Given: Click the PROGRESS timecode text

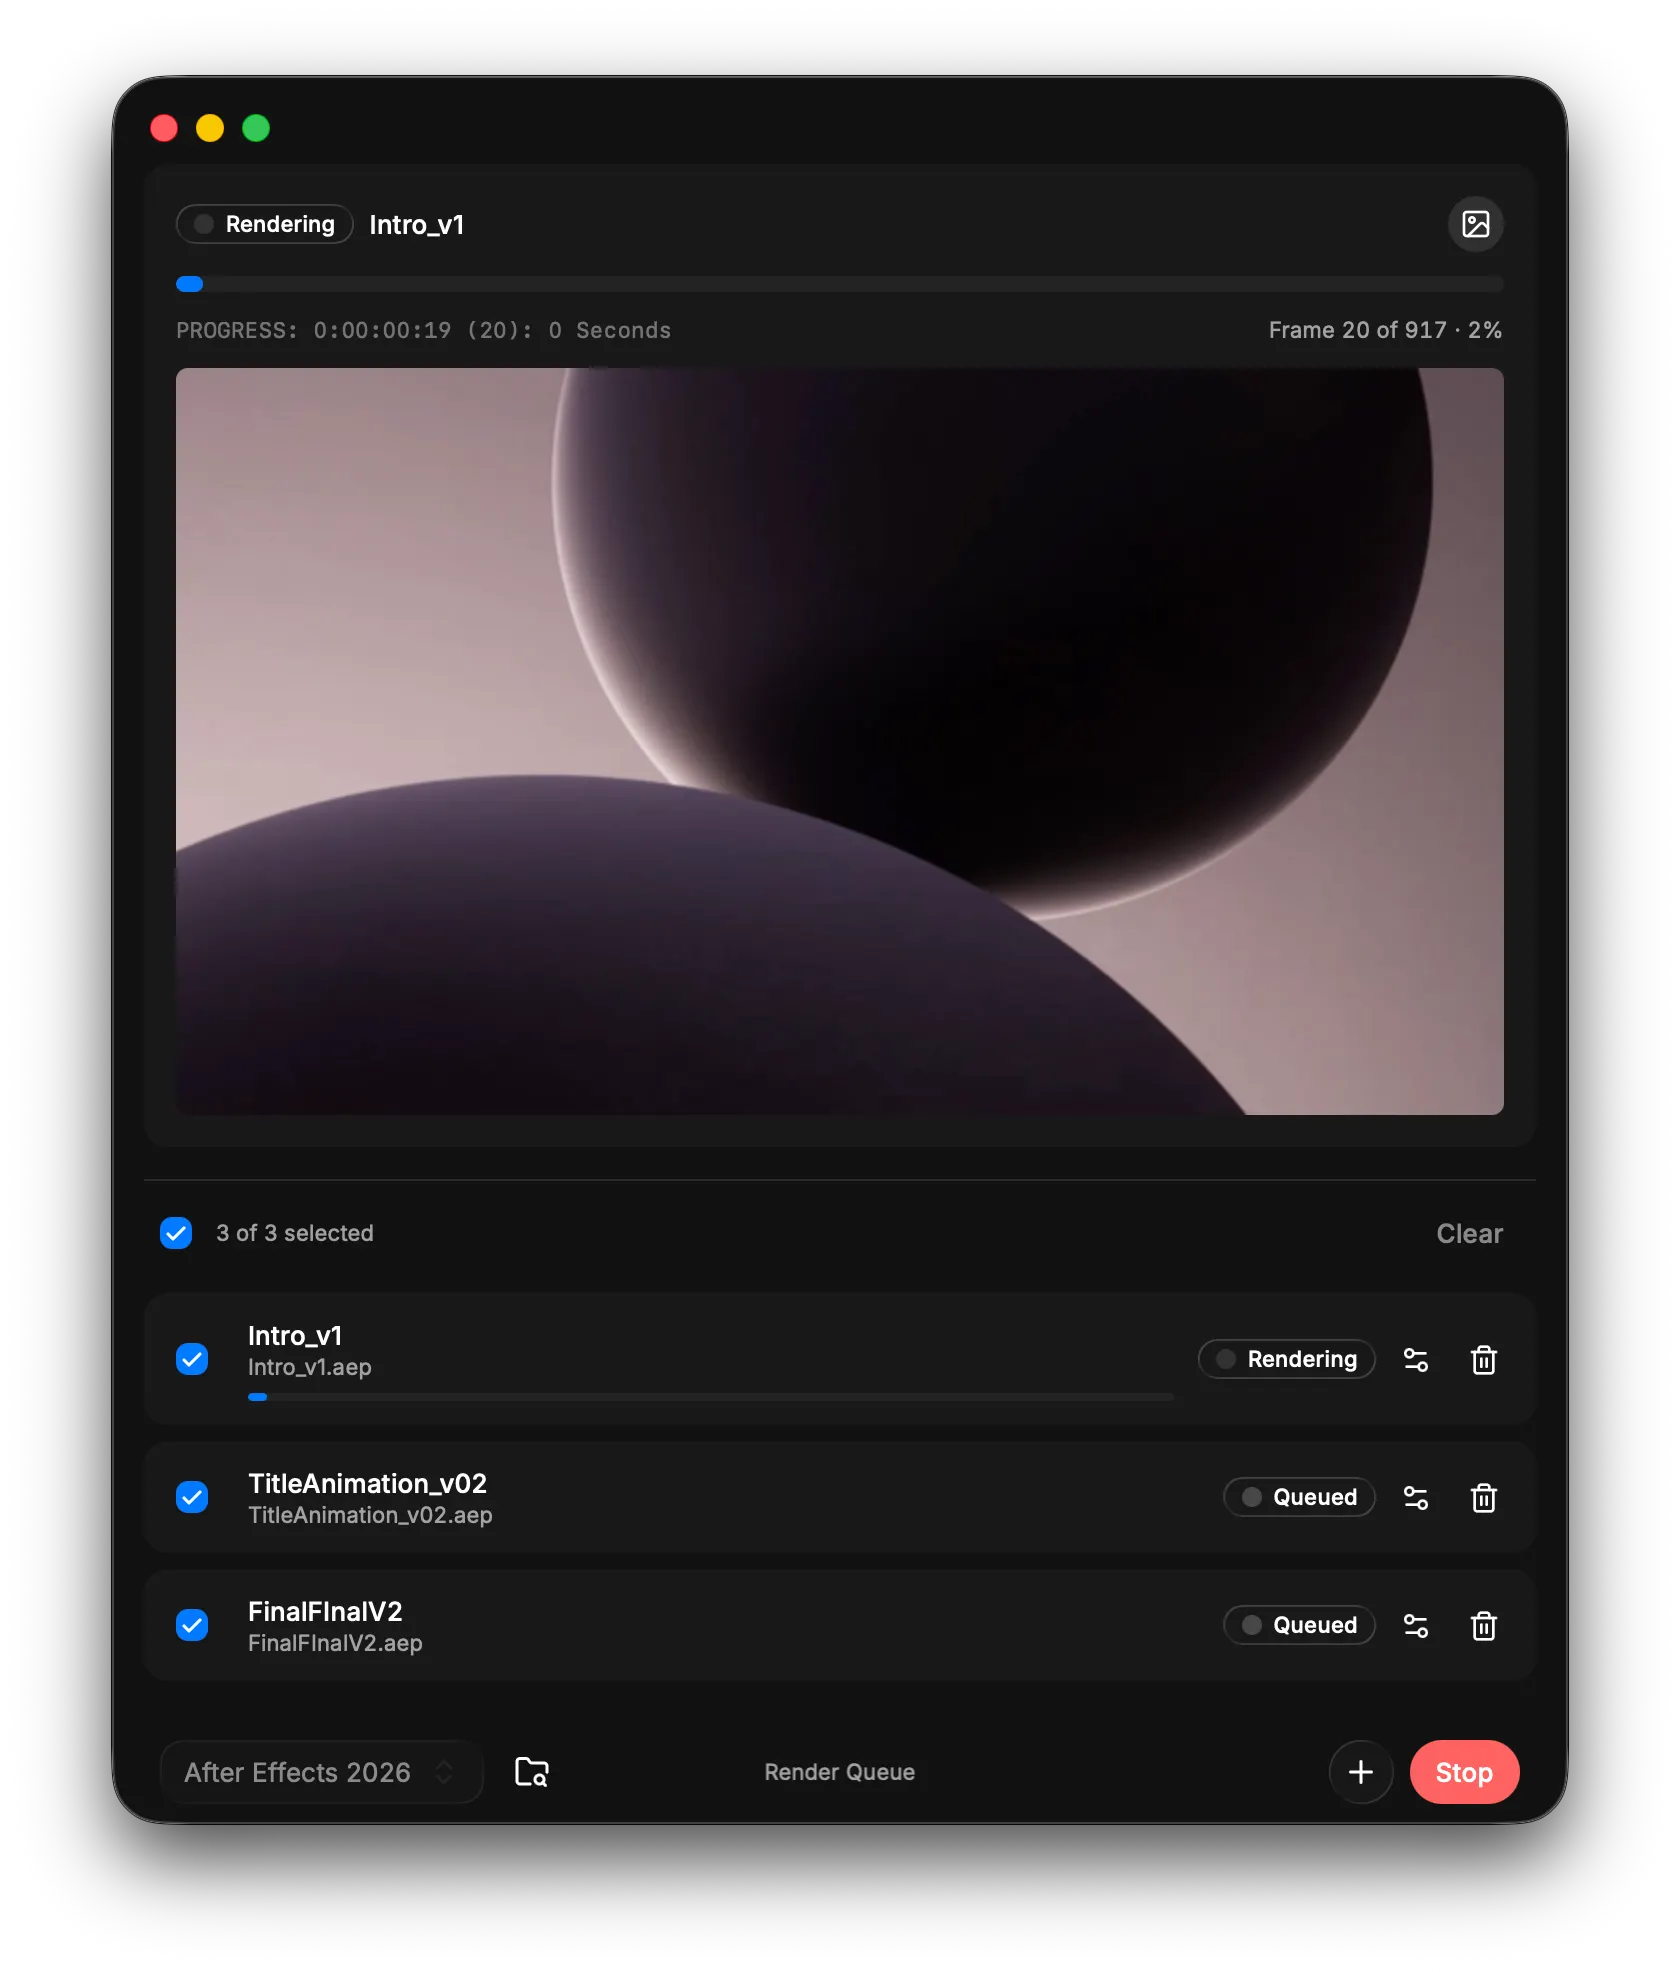Looking at the screenshot, I should tap(424, 330).
